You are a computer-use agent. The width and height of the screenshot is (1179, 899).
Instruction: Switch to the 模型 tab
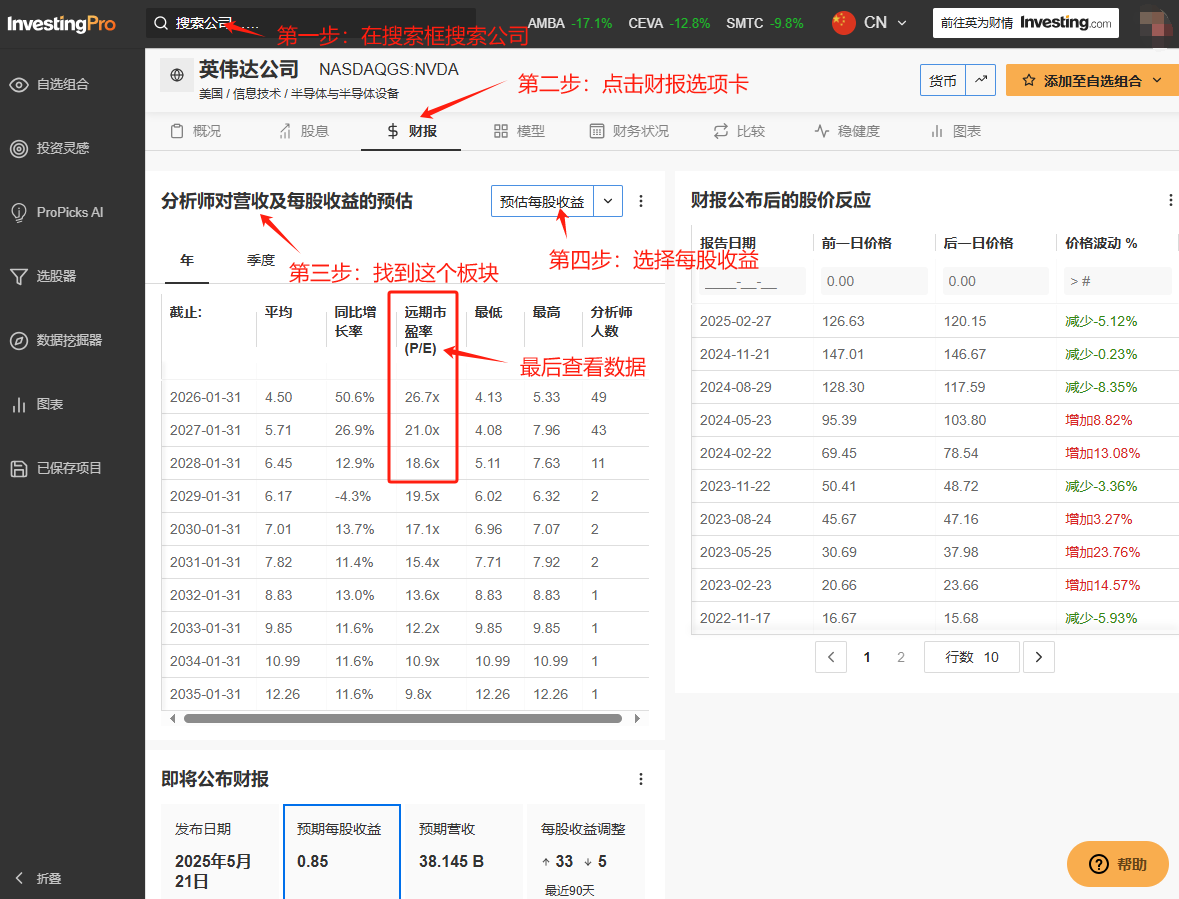[519, 131]
